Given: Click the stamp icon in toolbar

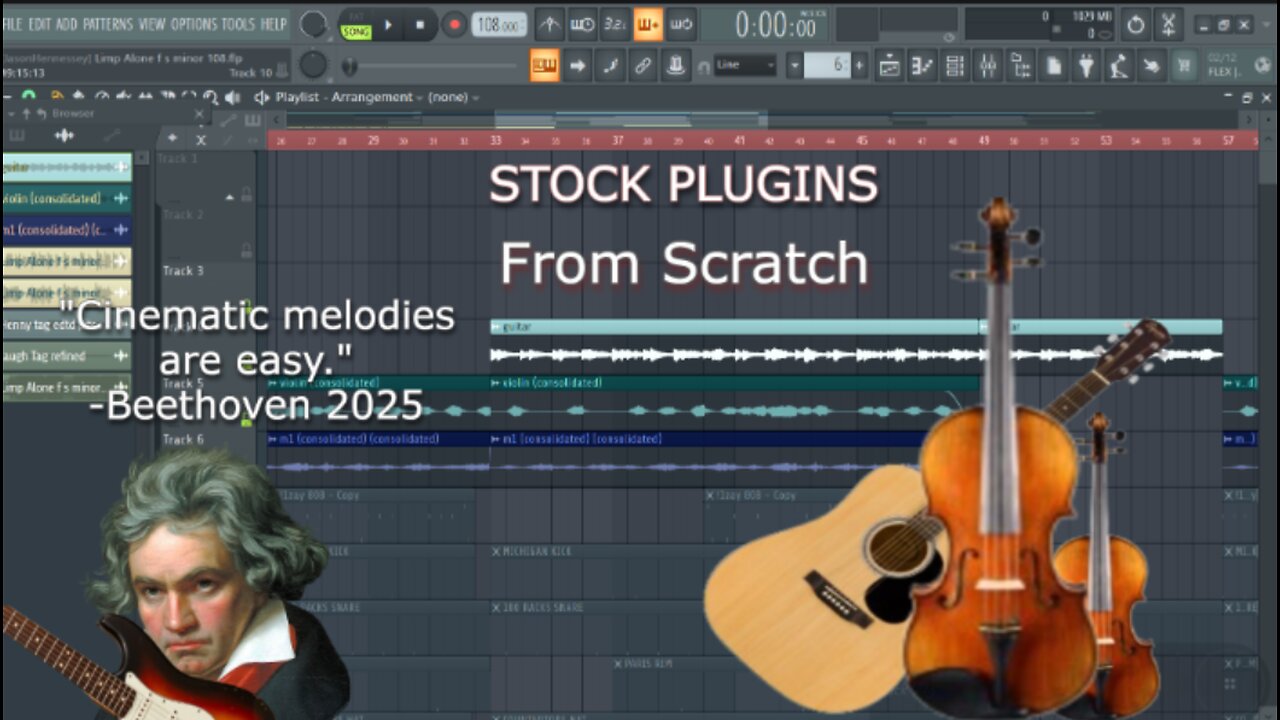Looking at the screenshot, I should [x=677, y=66].
